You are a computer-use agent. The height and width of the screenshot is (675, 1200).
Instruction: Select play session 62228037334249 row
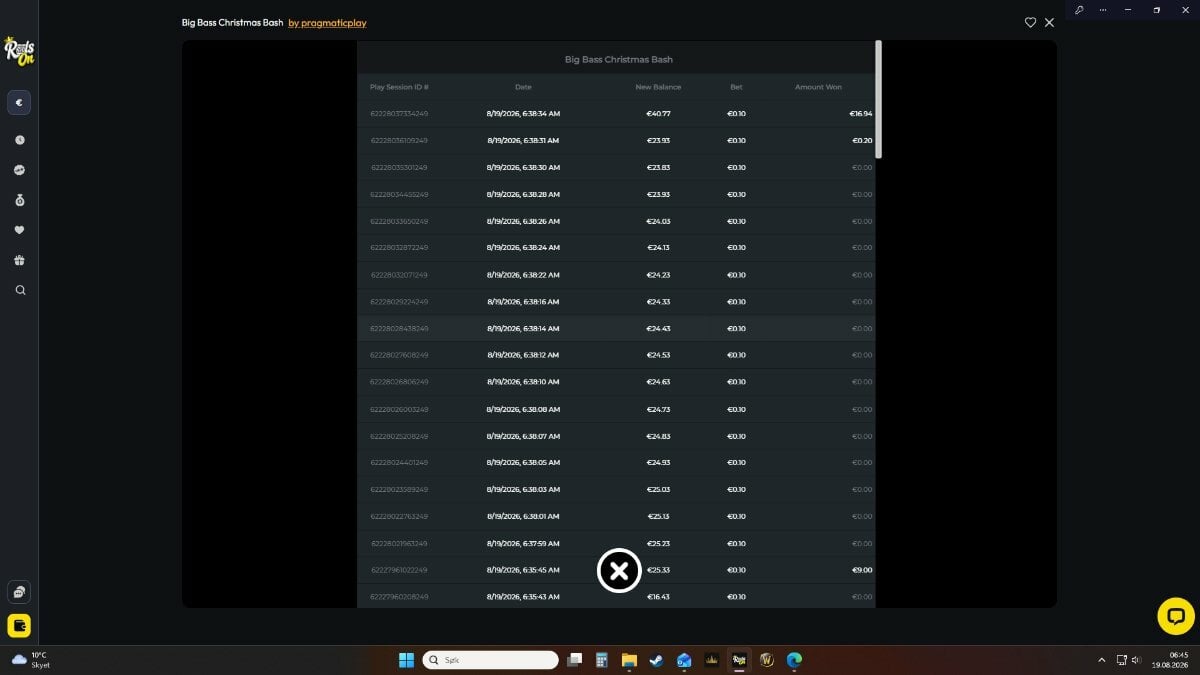pos(616,114)
